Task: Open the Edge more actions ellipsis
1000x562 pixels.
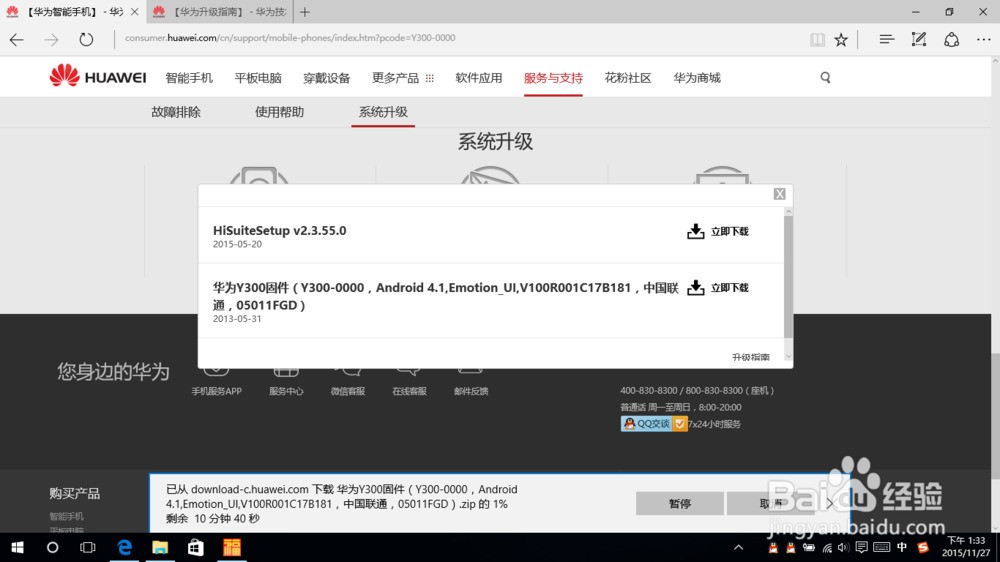Action: pyautogui.click(x=983, y=40)
